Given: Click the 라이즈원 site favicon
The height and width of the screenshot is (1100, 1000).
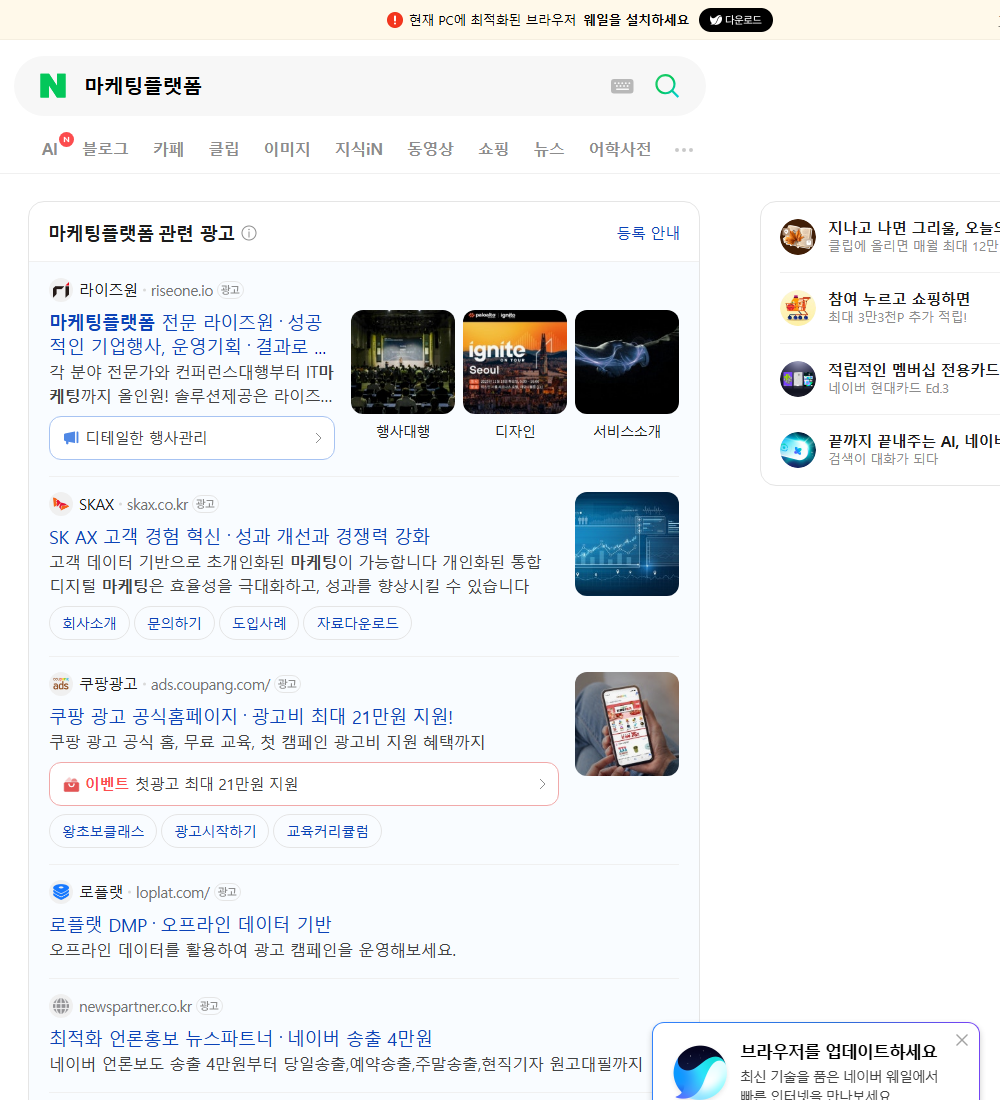Looking at the screenshot, I should 61,290.
